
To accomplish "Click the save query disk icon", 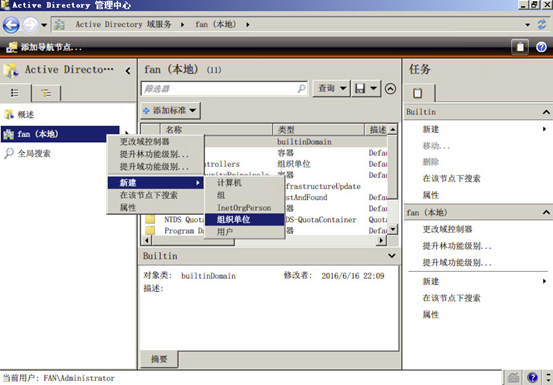I will point(360,88).
